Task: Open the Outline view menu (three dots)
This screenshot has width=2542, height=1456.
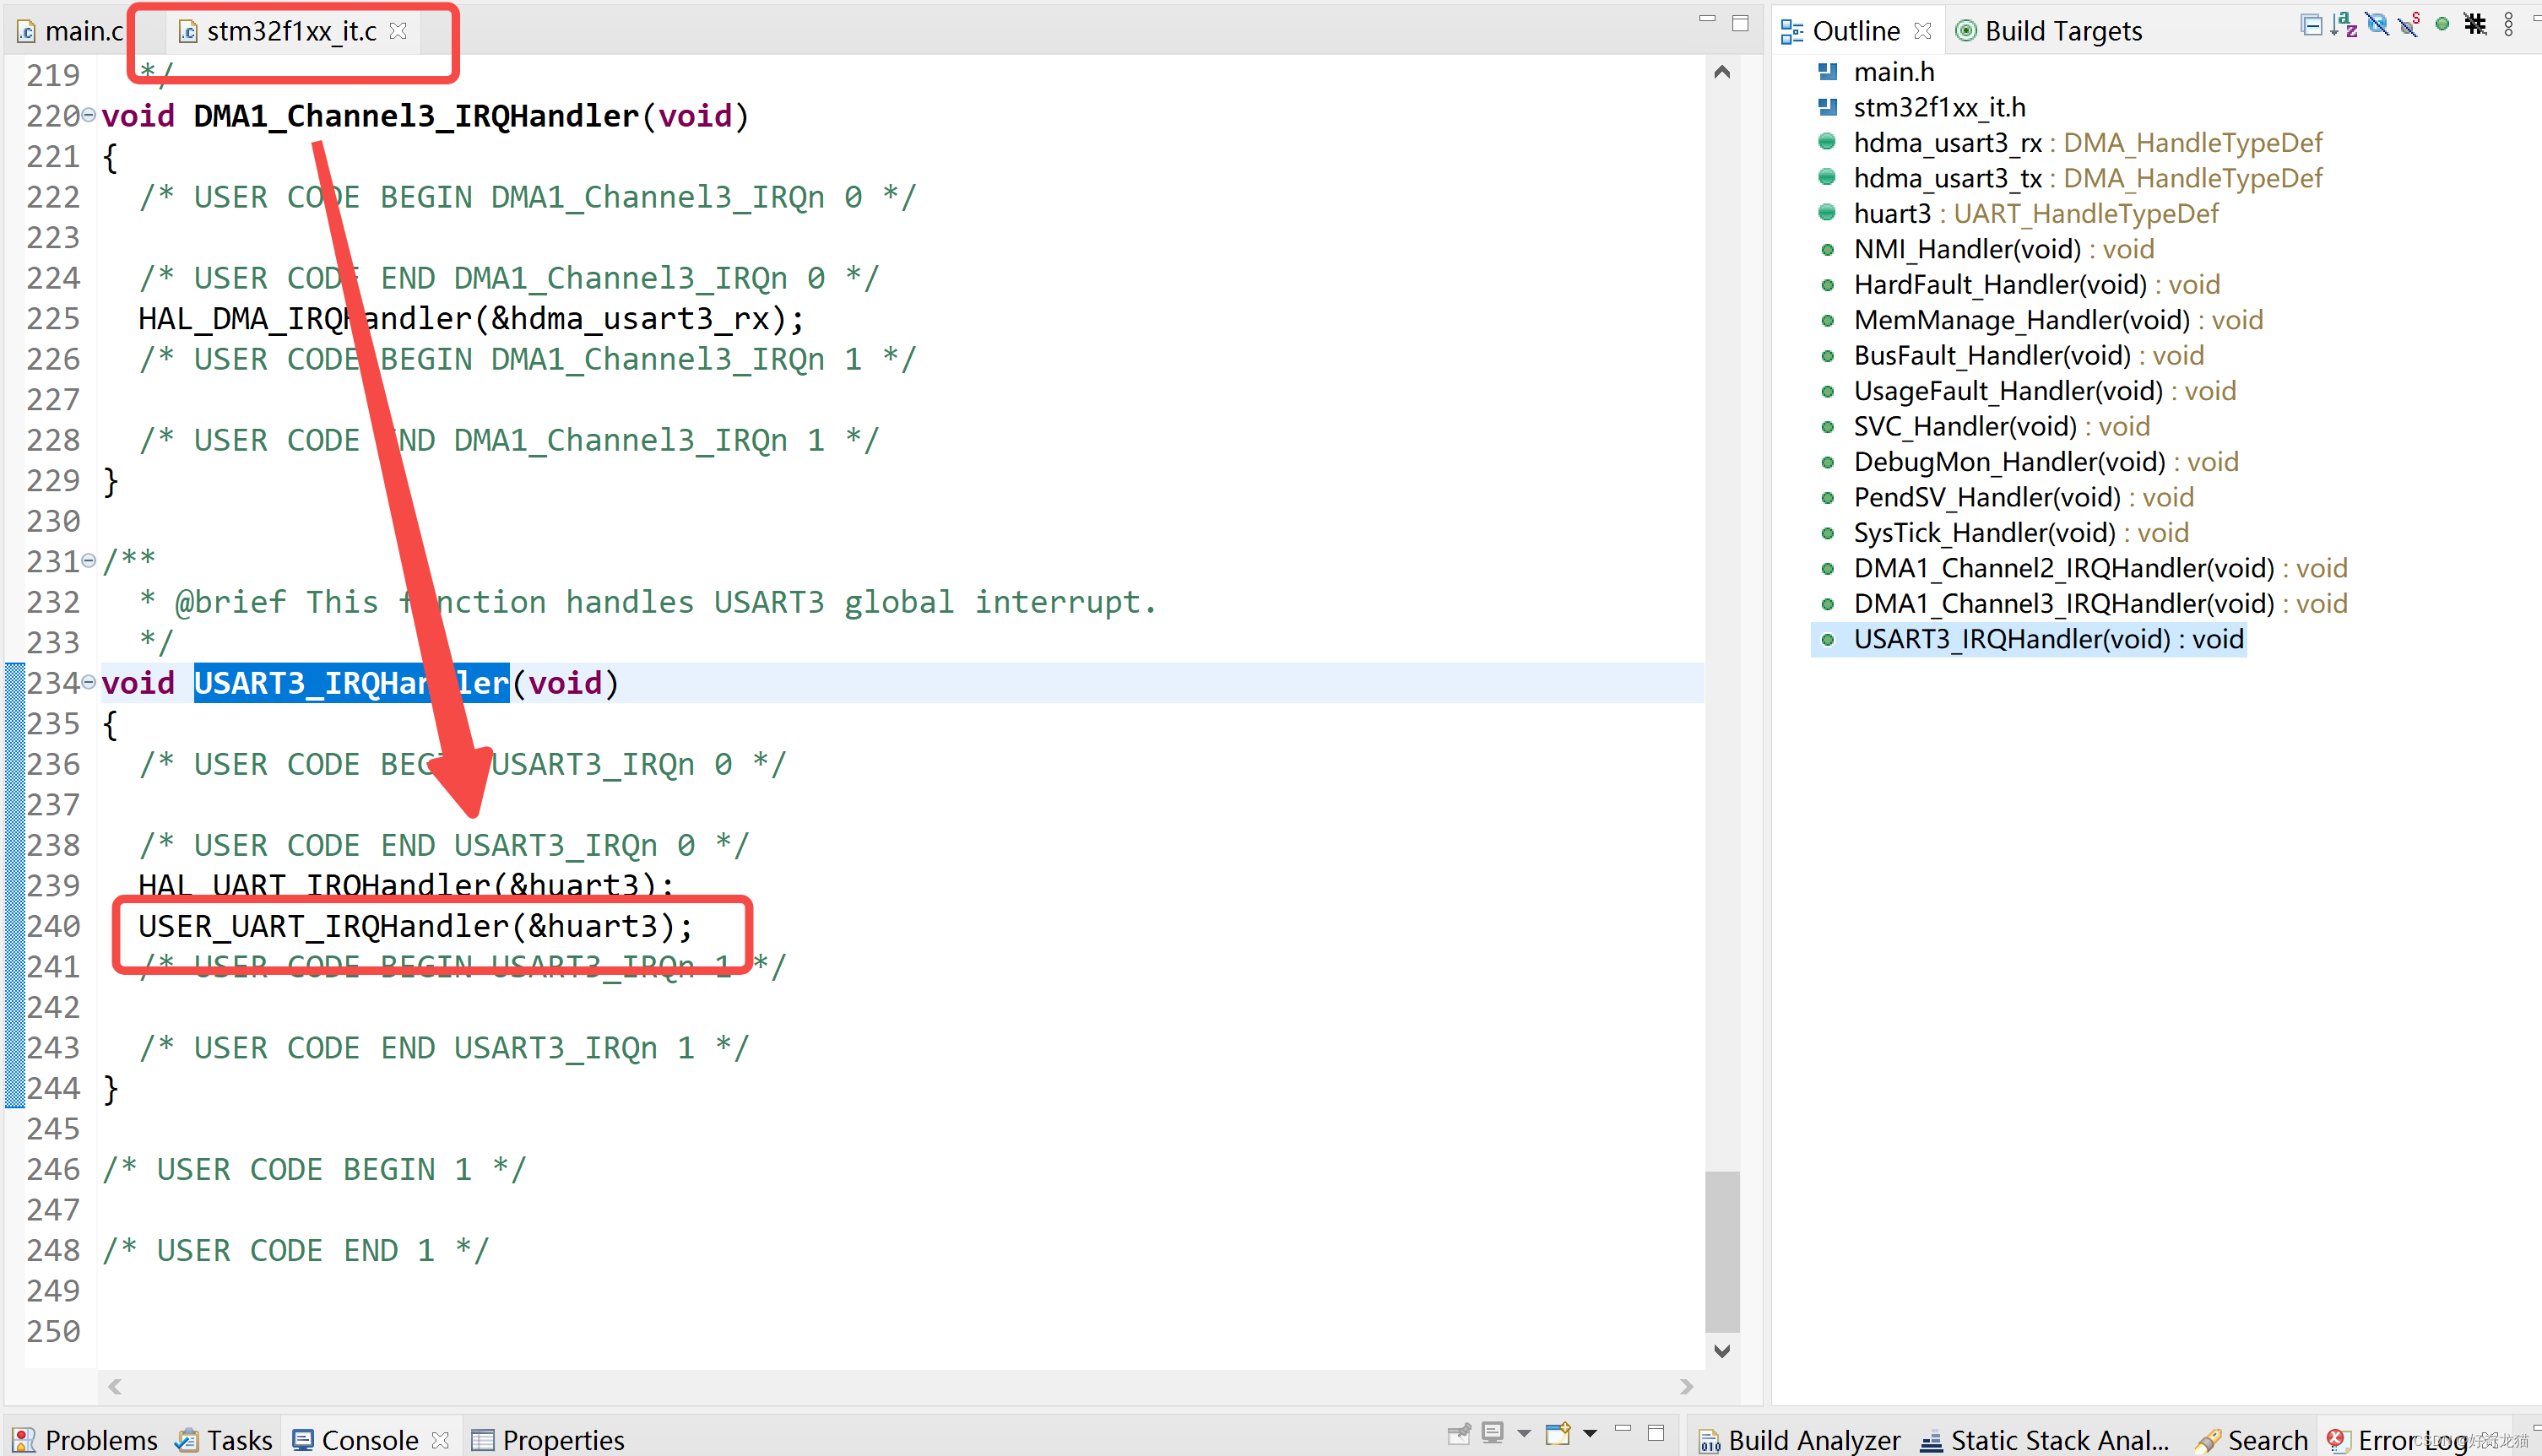Action: [x=2508, y=25]
